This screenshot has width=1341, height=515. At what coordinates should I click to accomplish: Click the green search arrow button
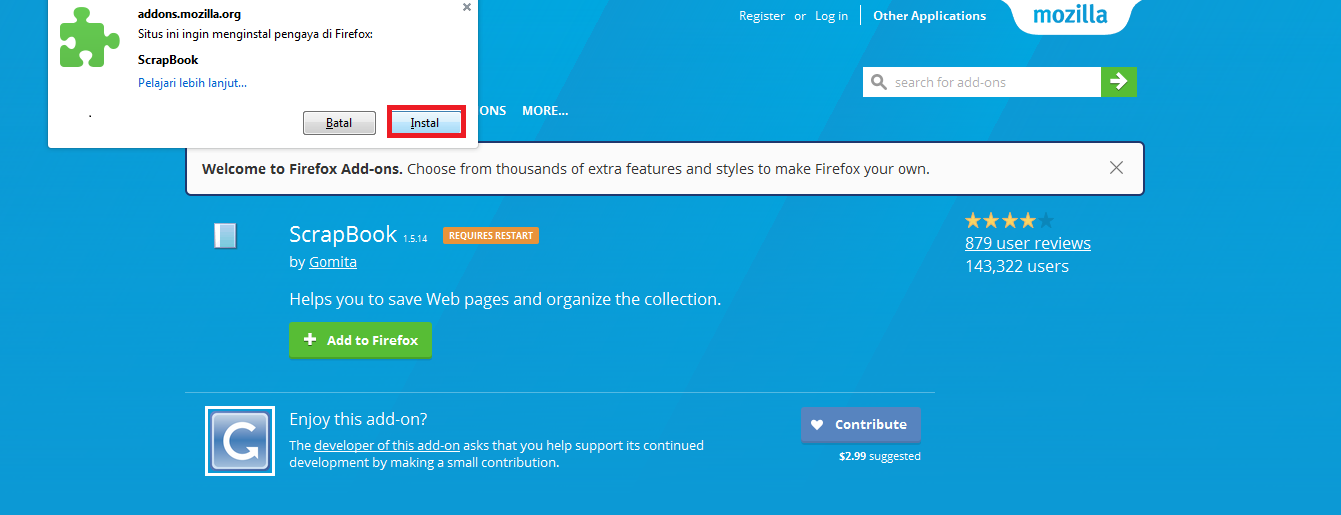click(x=1119, y=82)
